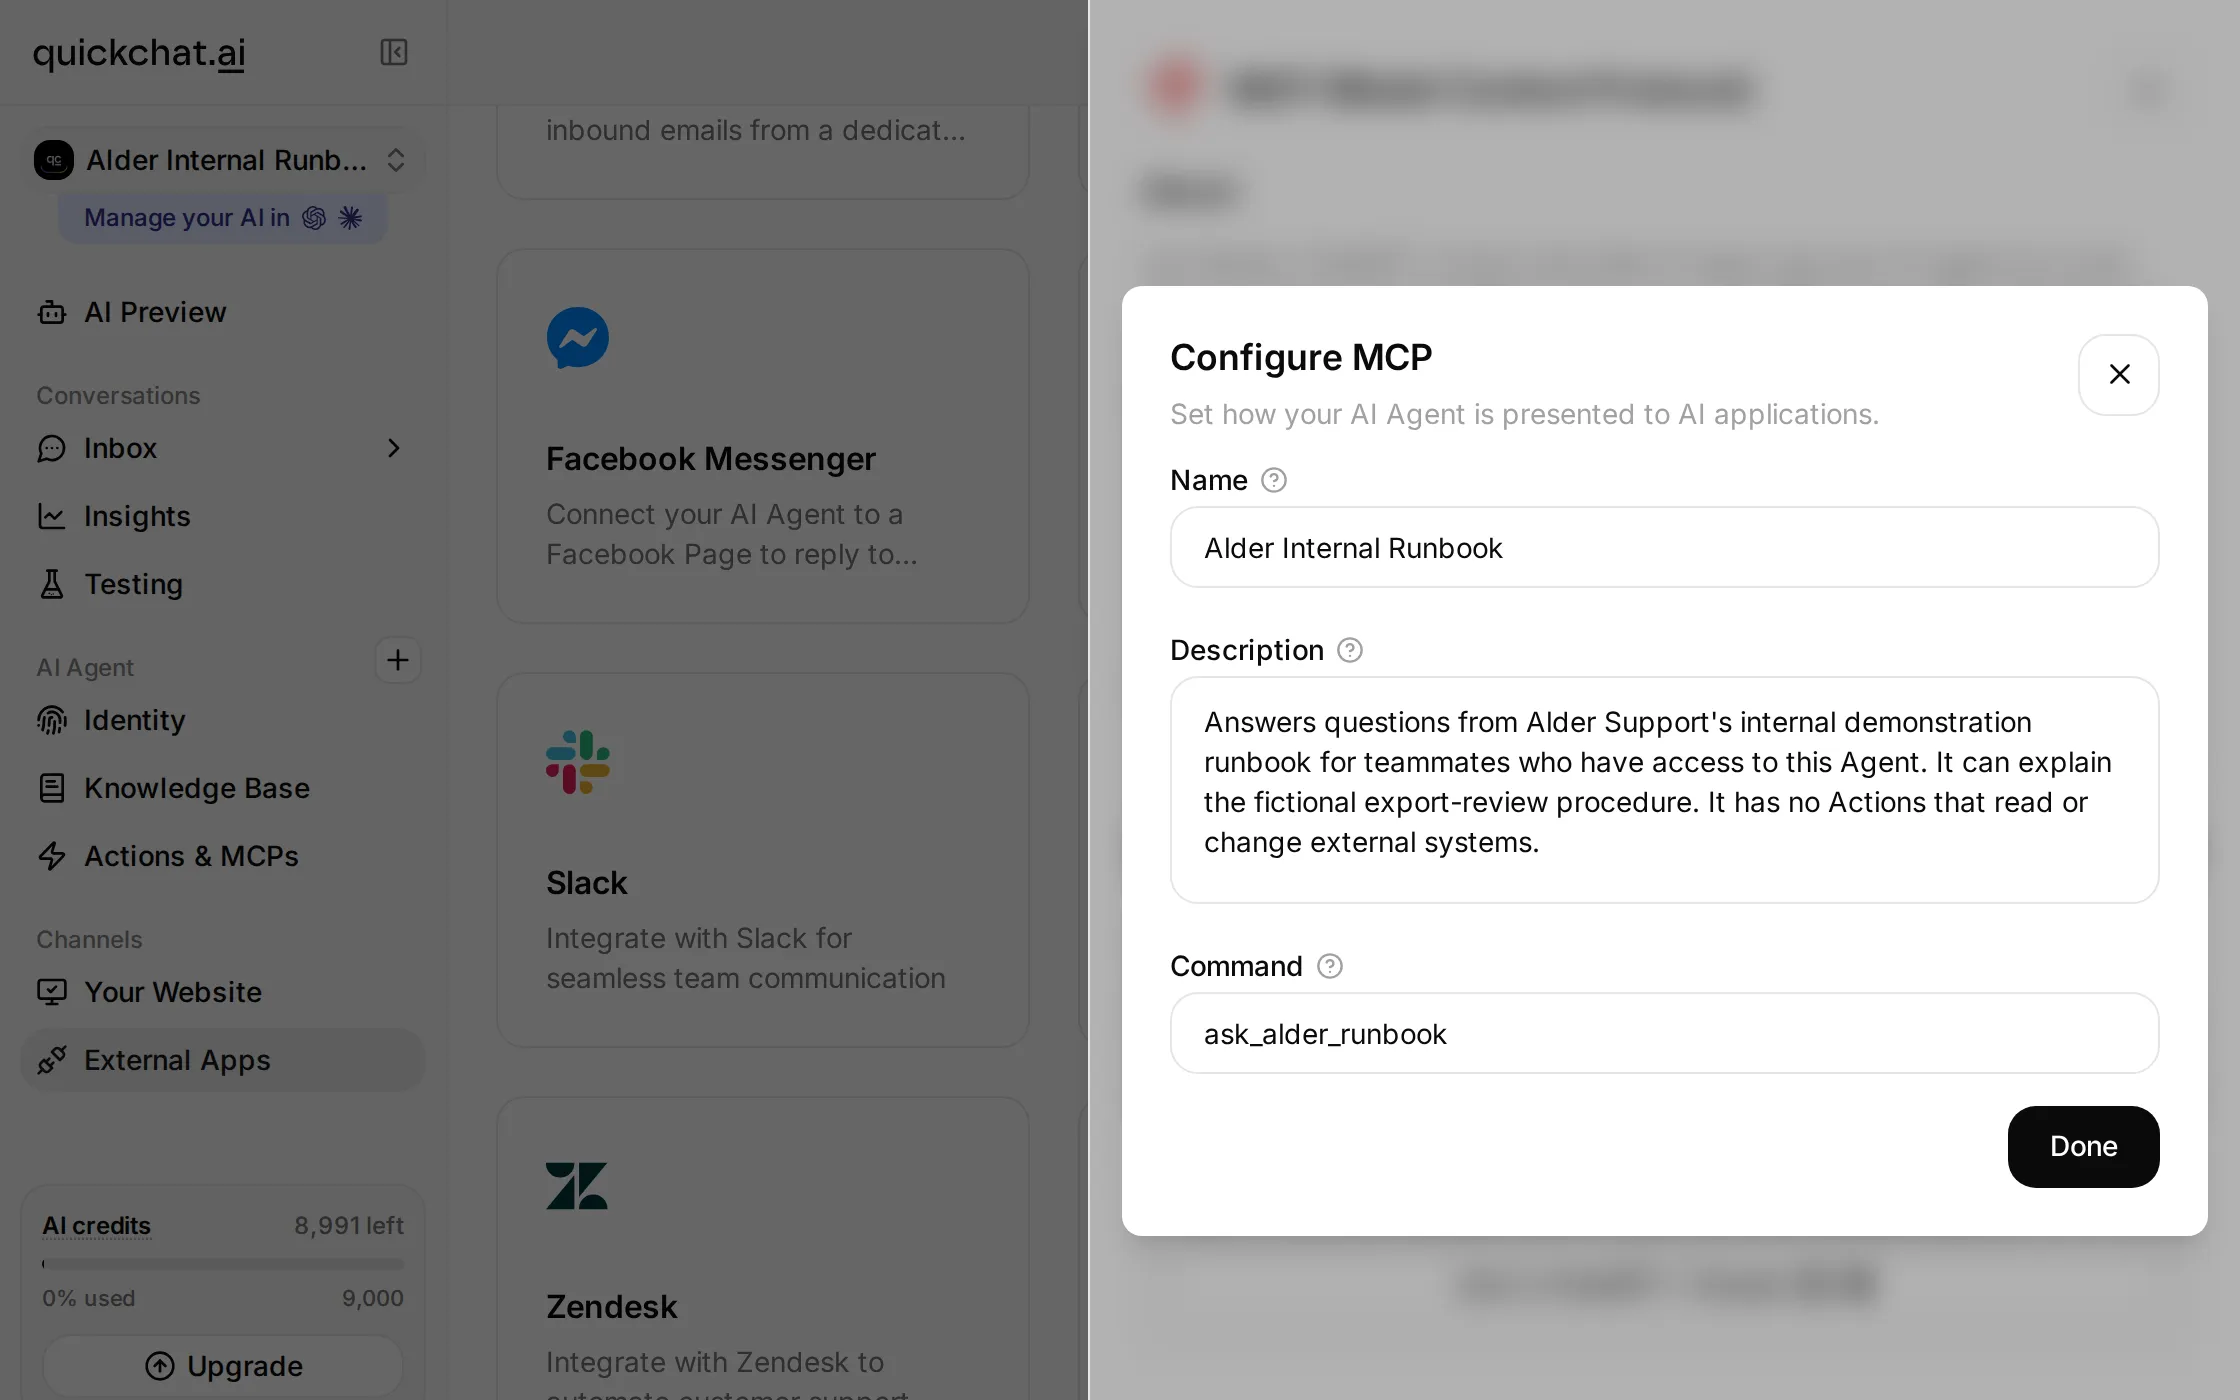This screenshot has height=1400, width=2240.
Task: Click the External Apps plug icon
Action: point(52,1060)
